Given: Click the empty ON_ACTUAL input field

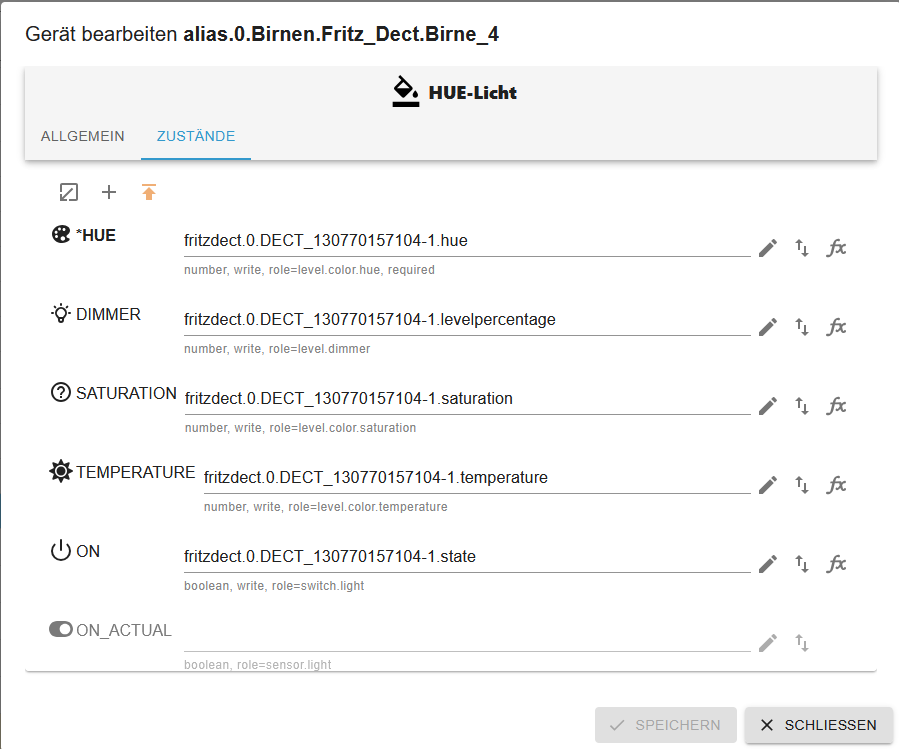Looking at the screenshot, I should pos(466,636).
